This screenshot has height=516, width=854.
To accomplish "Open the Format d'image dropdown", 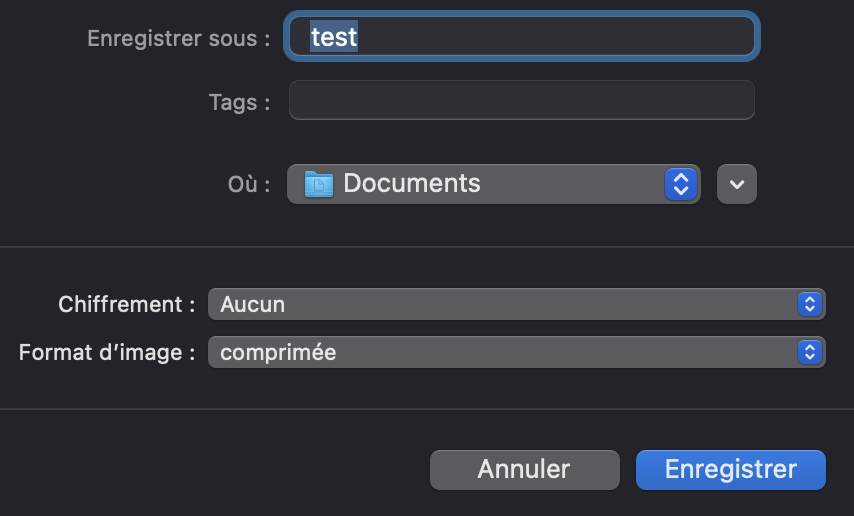I will click(x=517, y=352).
